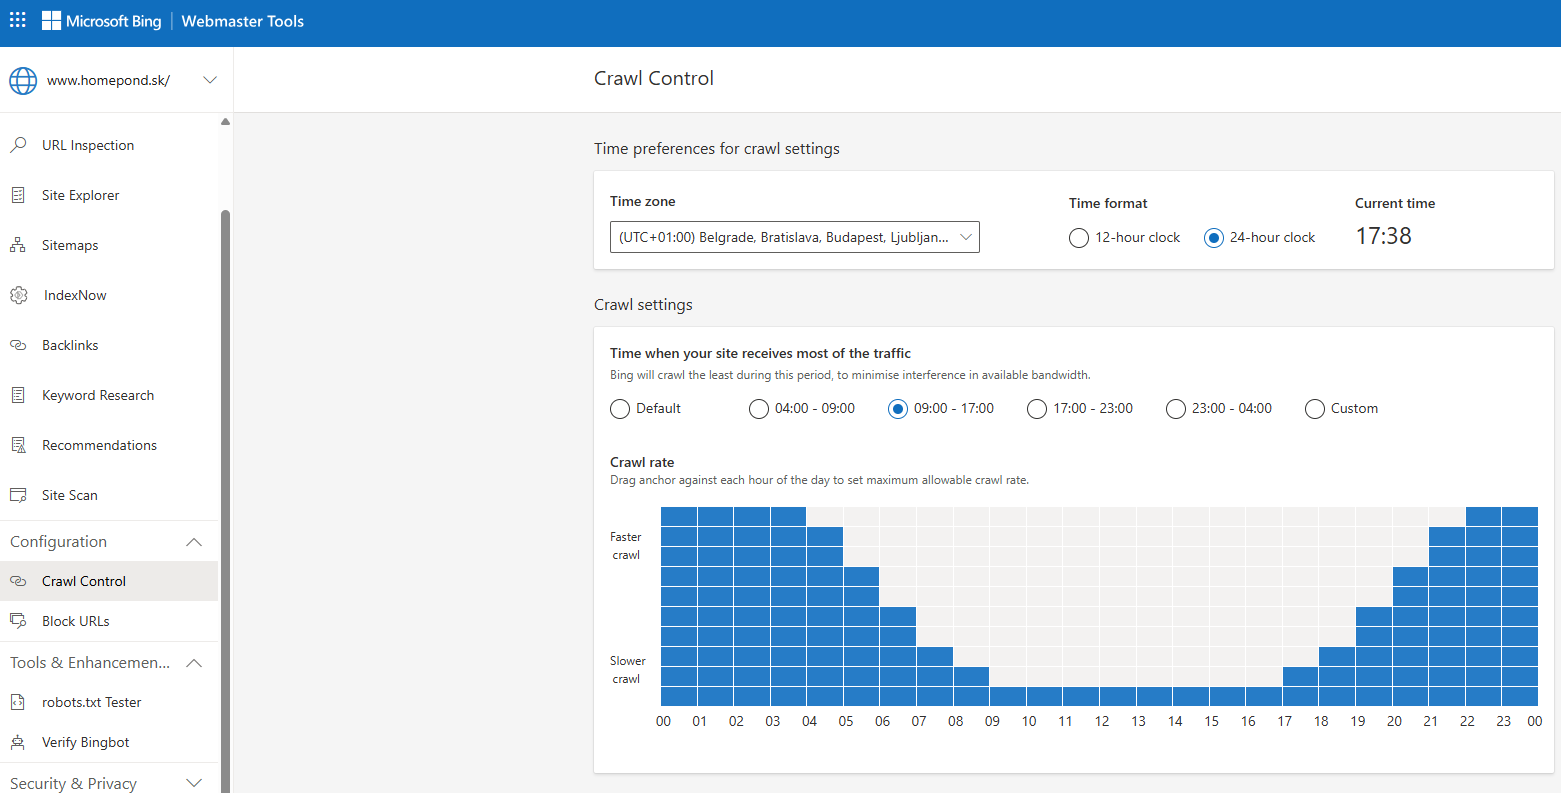Set hour 12 crawl rate to fastest
The height and width of the screenshot is (793, 1561).
(x=1117, y=517)
